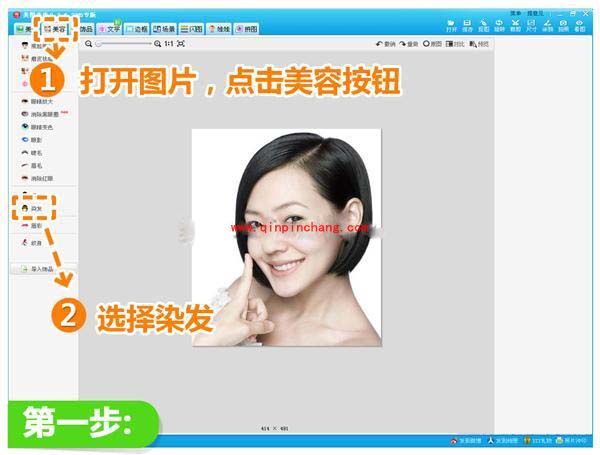The width and height of the screenshot is (600, 455).
Task: Select the 磨皮祛痘 skin smoothing tool
Action: point(37,59)
